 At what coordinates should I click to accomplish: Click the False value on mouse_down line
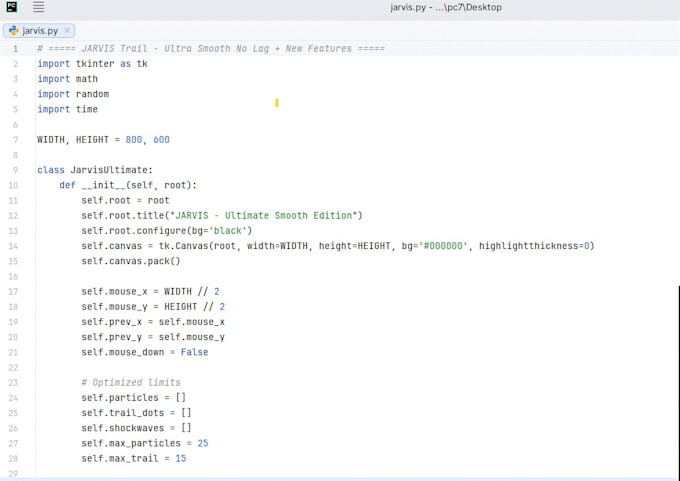point(194,352)
